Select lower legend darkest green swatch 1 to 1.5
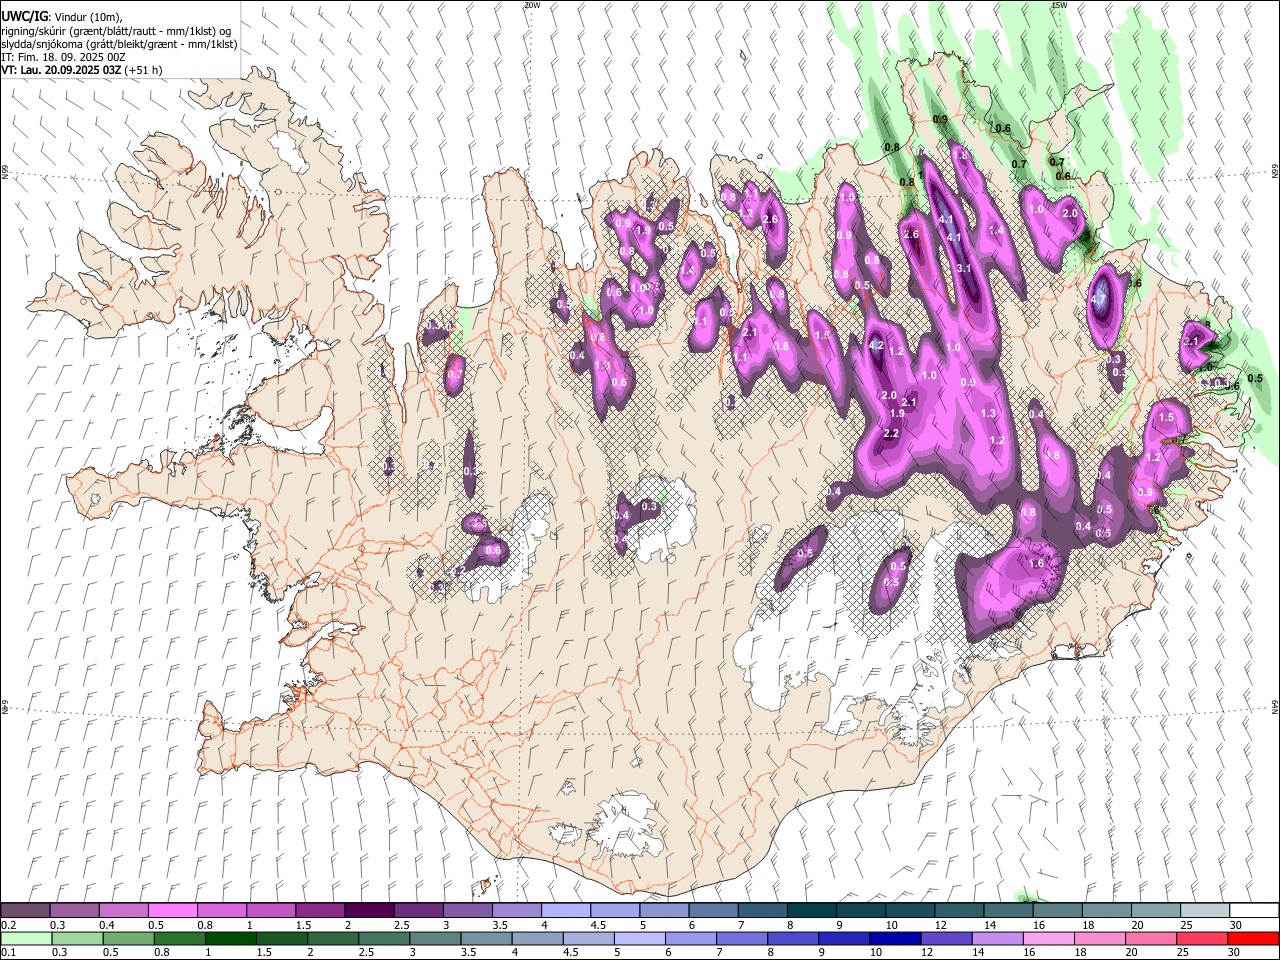The image size is (1280, 960). pos(231,939)
